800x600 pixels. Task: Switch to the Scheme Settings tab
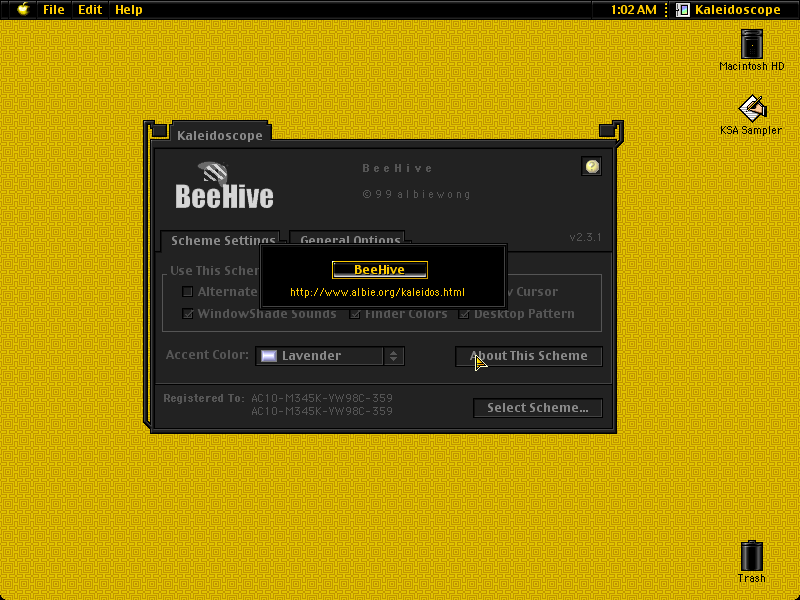222,240
